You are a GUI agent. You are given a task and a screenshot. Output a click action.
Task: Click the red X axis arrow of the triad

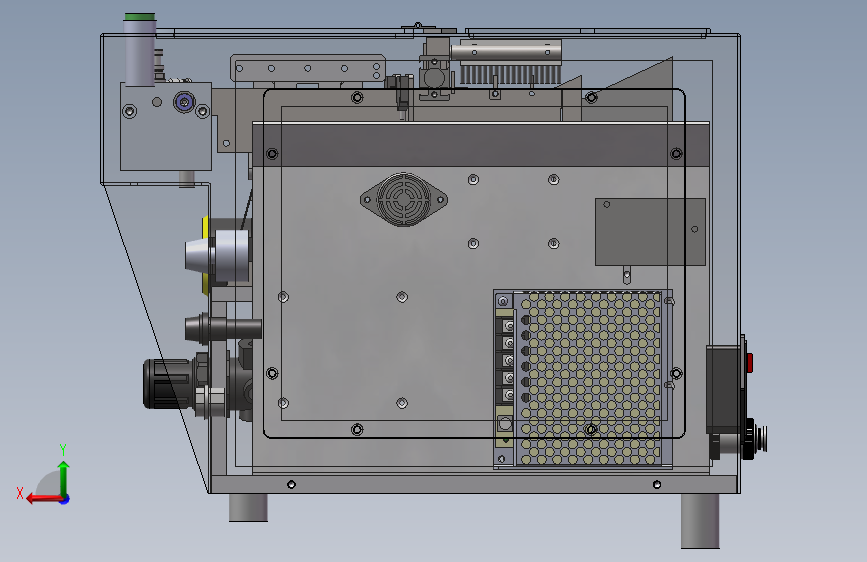click(44, 499)
